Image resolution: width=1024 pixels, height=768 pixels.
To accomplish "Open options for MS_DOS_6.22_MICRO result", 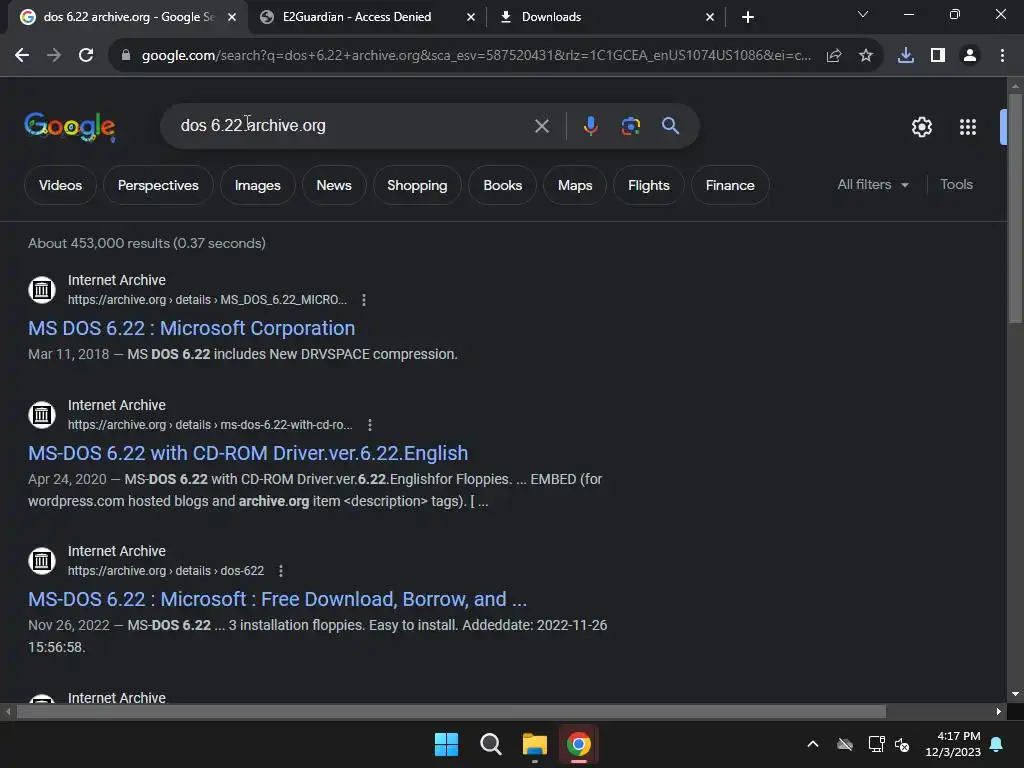I will (364, 300).
